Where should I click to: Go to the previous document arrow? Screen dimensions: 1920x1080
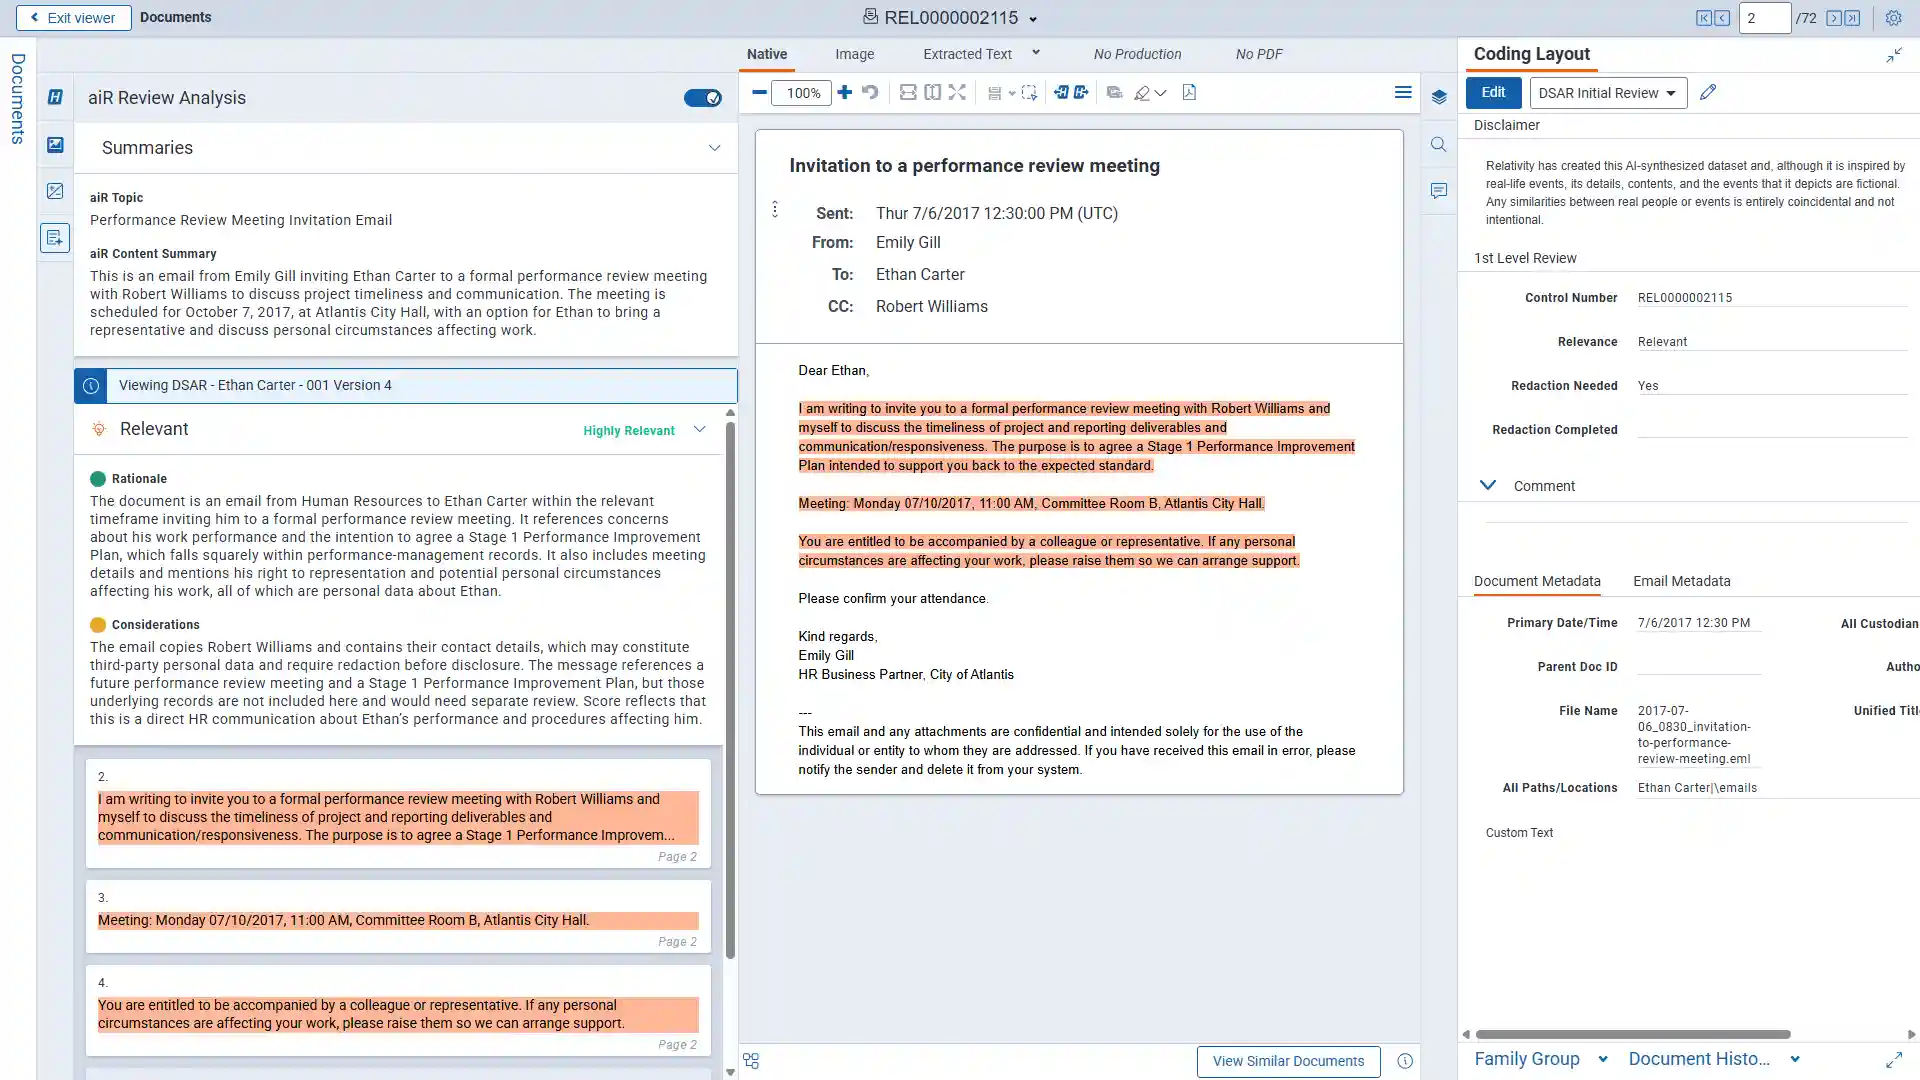[1722, 18]
